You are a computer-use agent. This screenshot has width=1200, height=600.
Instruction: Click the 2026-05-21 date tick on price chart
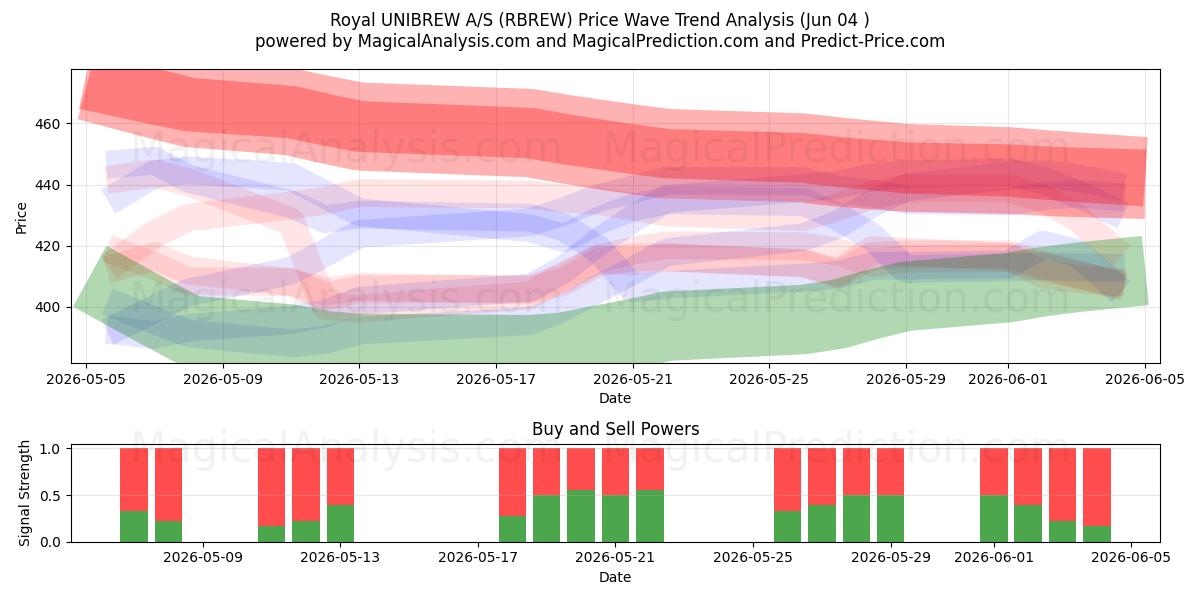[633, 379]
